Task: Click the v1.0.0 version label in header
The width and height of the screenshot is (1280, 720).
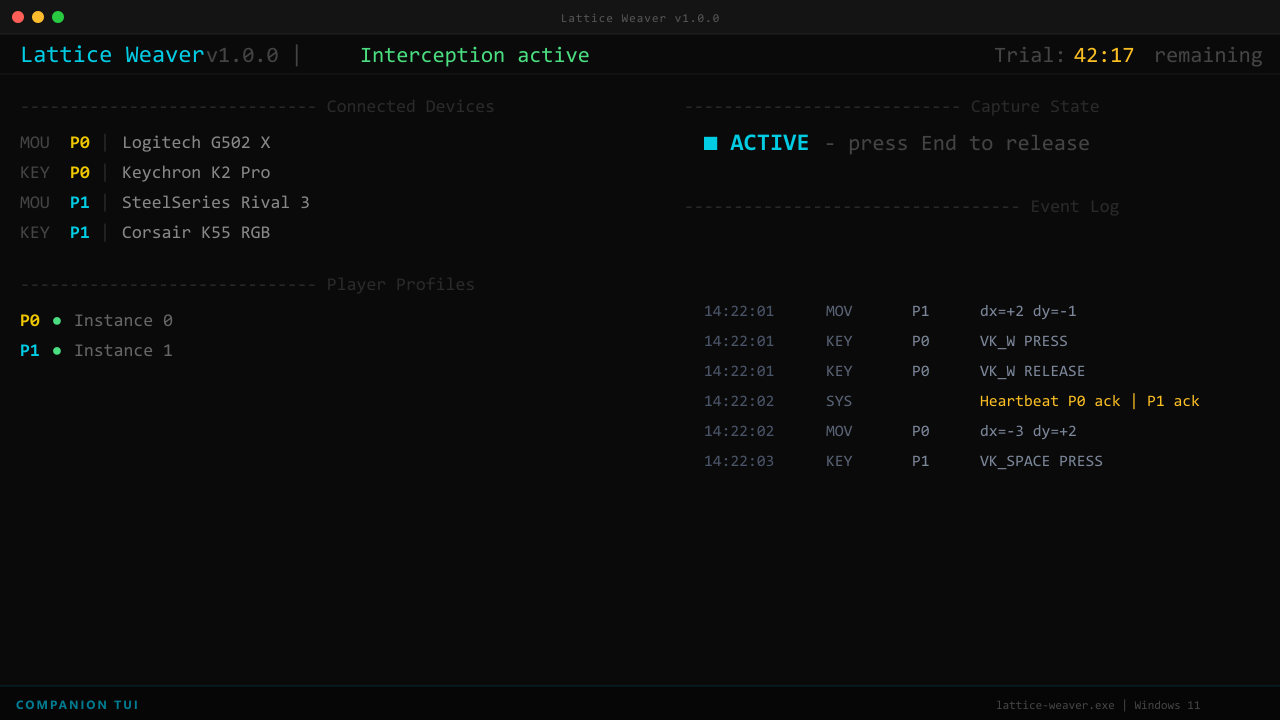Action: 242,55
